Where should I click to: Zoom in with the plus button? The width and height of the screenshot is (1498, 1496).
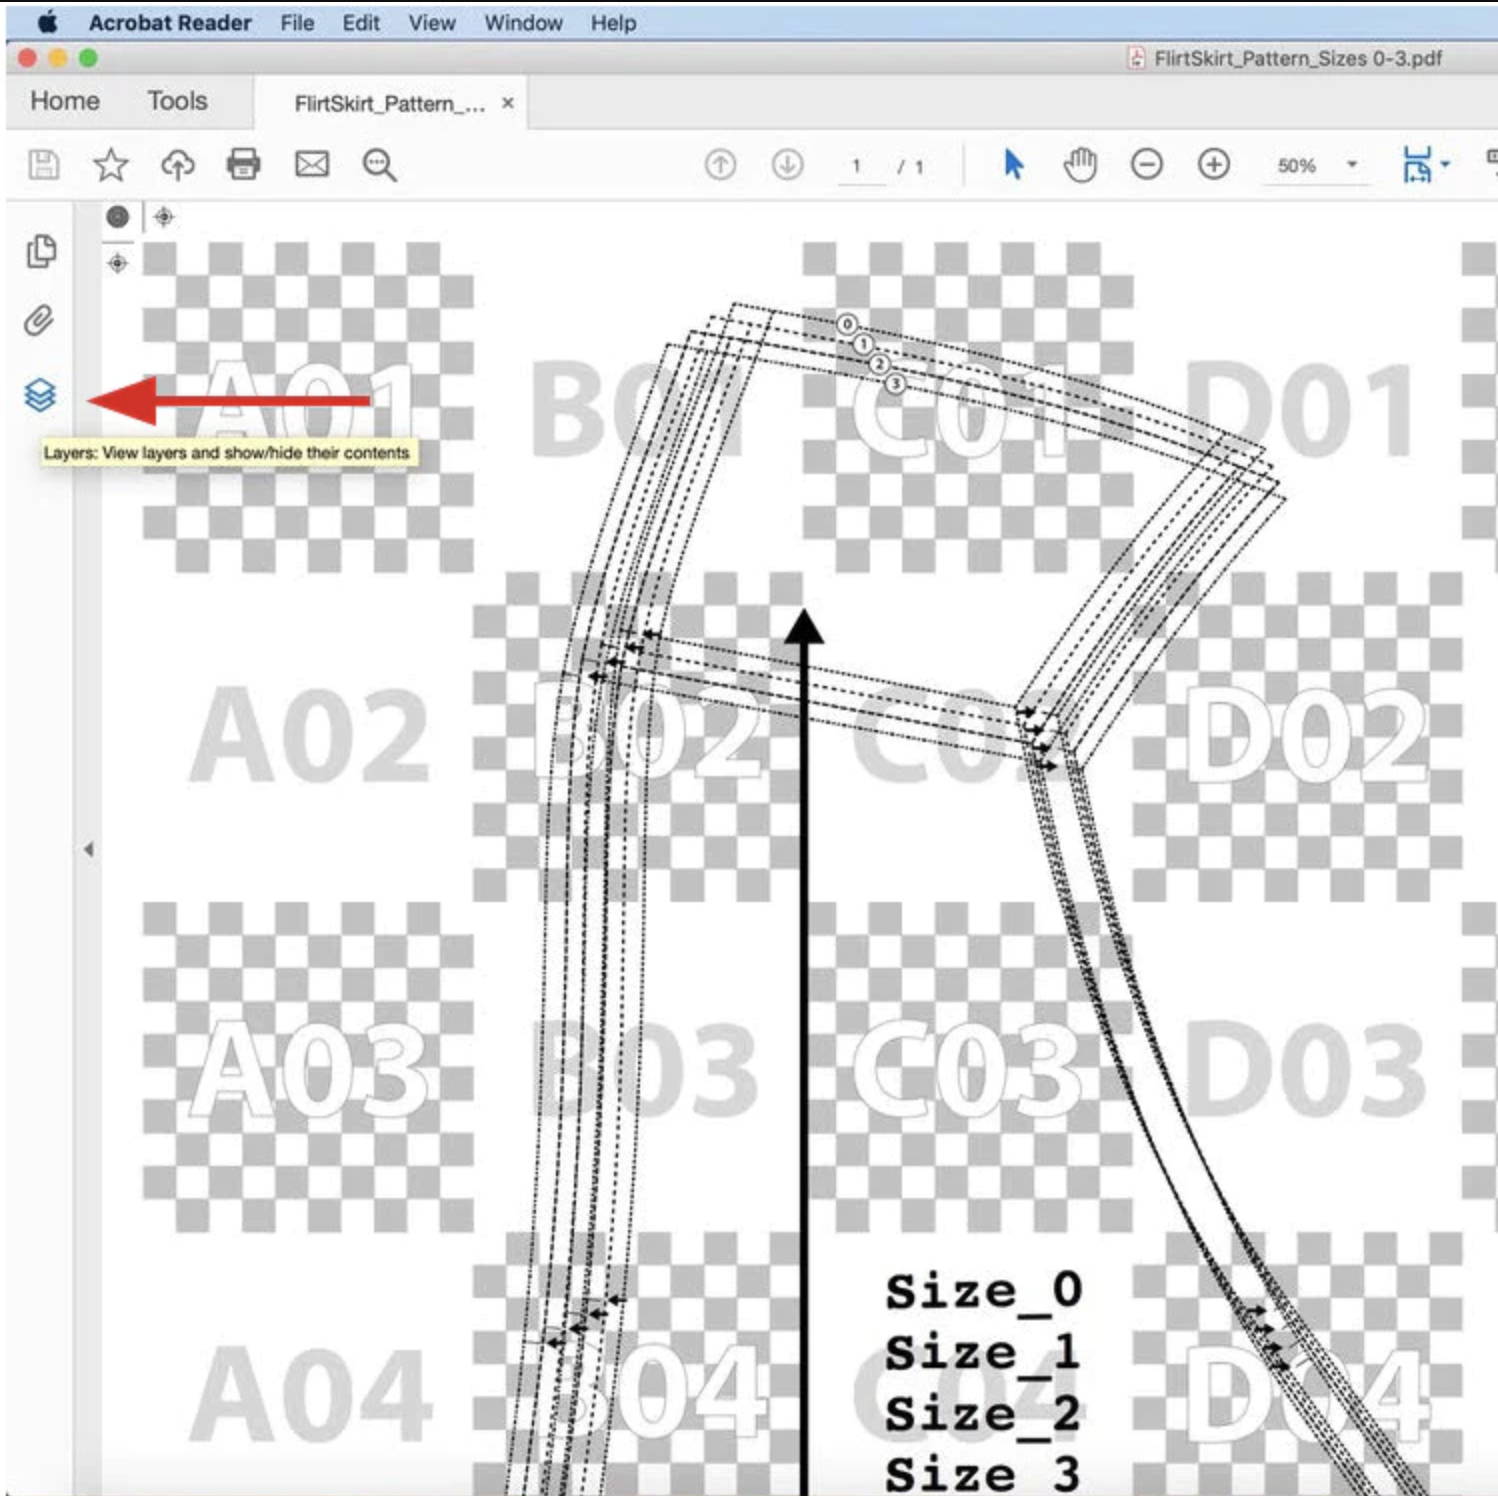1214,164
